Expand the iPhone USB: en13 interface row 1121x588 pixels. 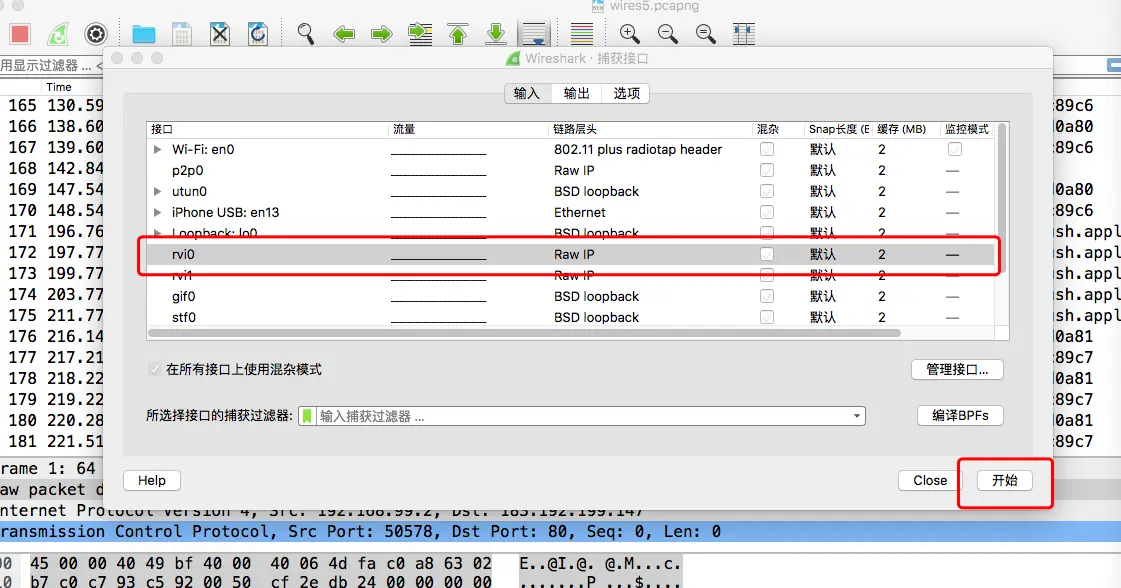pyautogui.click(x=157, y=212)
